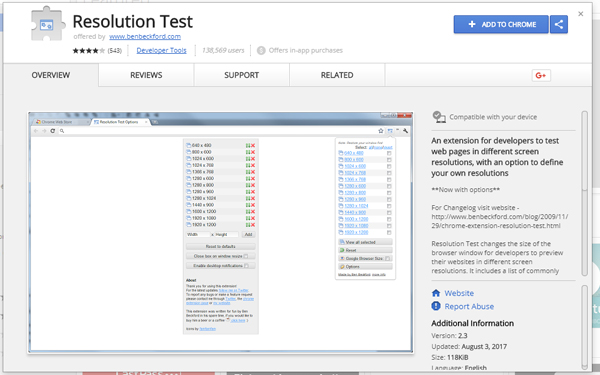Click the Resolution Test puzzle-piece icon
Screen dimensions: 600x375
(x=47, y=24)
